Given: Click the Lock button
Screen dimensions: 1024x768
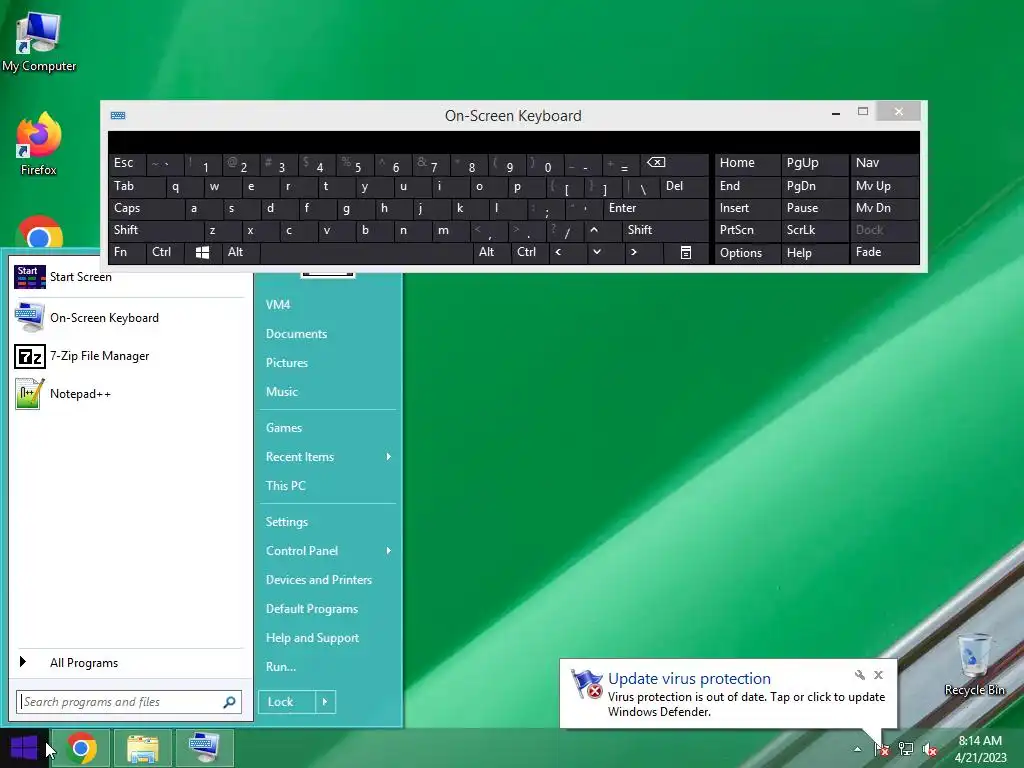Looking at the screenshot, I should click(x=287, y=702).
